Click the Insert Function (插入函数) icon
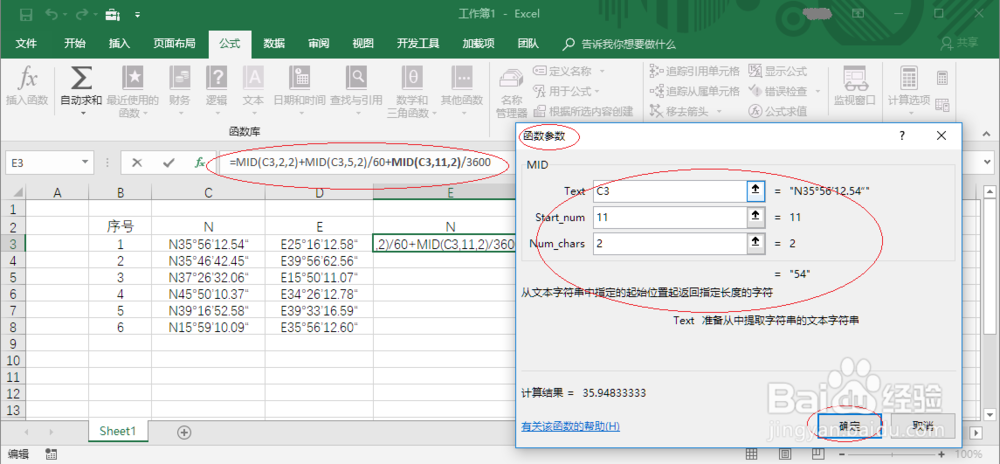Viewport: 1000px width, 464px height. [x=27, y=87]
